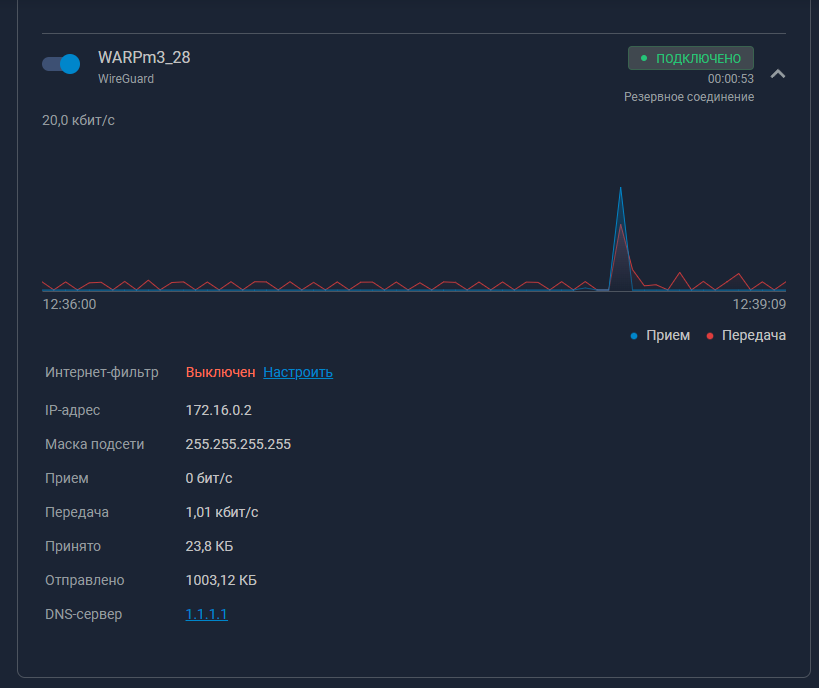
Task: Click the Передача legend label
Action: [x=753, y=335]
